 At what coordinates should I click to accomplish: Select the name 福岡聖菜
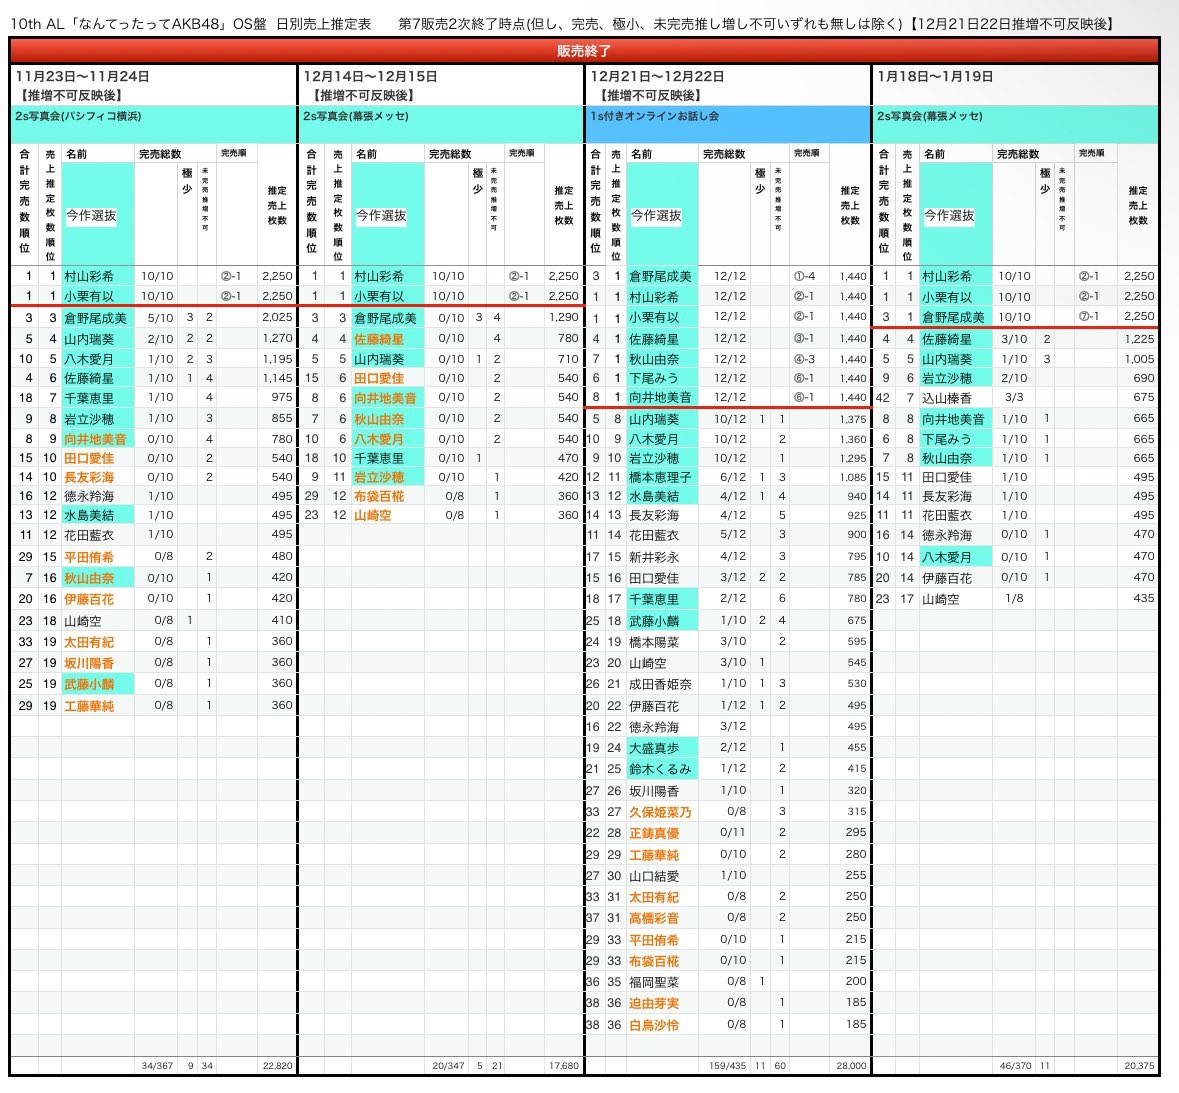pyautogui.click(x=654, y=982)
